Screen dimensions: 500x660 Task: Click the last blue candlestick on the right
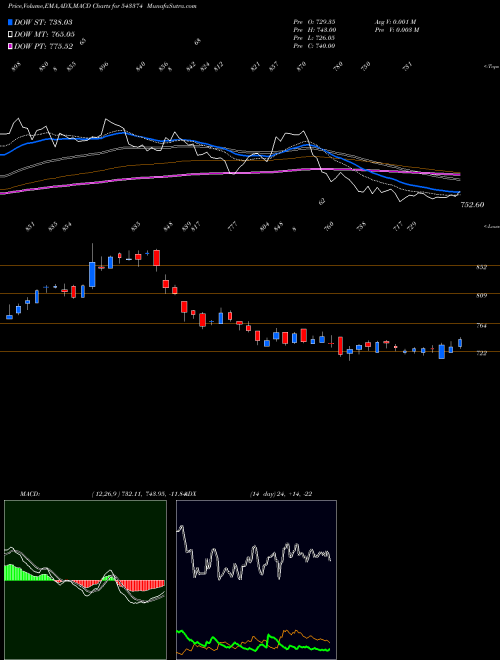pos(460,343)
